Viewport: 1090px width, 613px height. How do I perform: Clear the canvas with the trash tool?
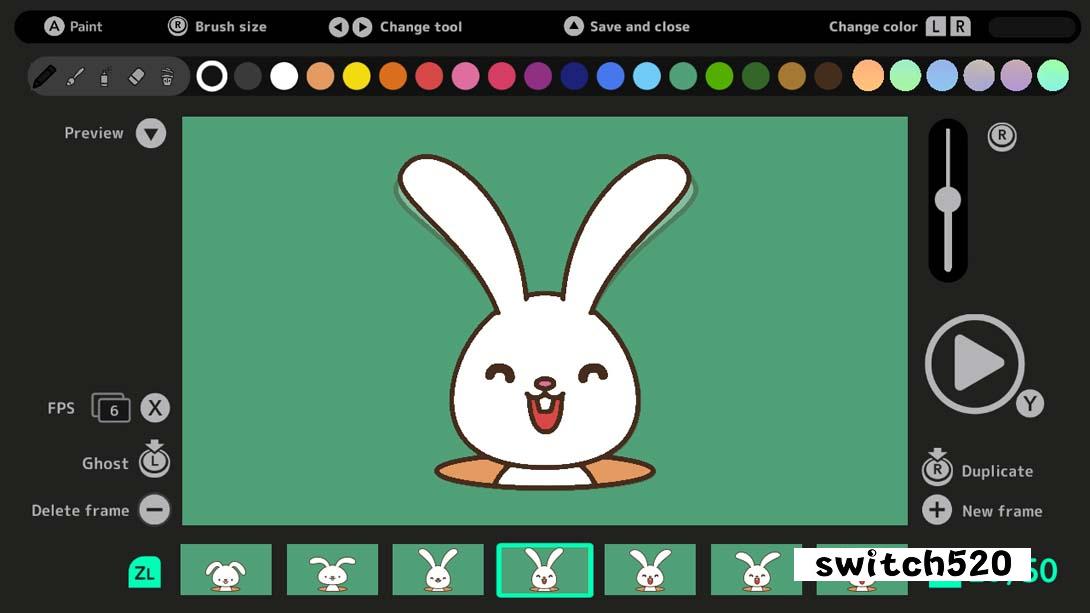coord(167,75)
